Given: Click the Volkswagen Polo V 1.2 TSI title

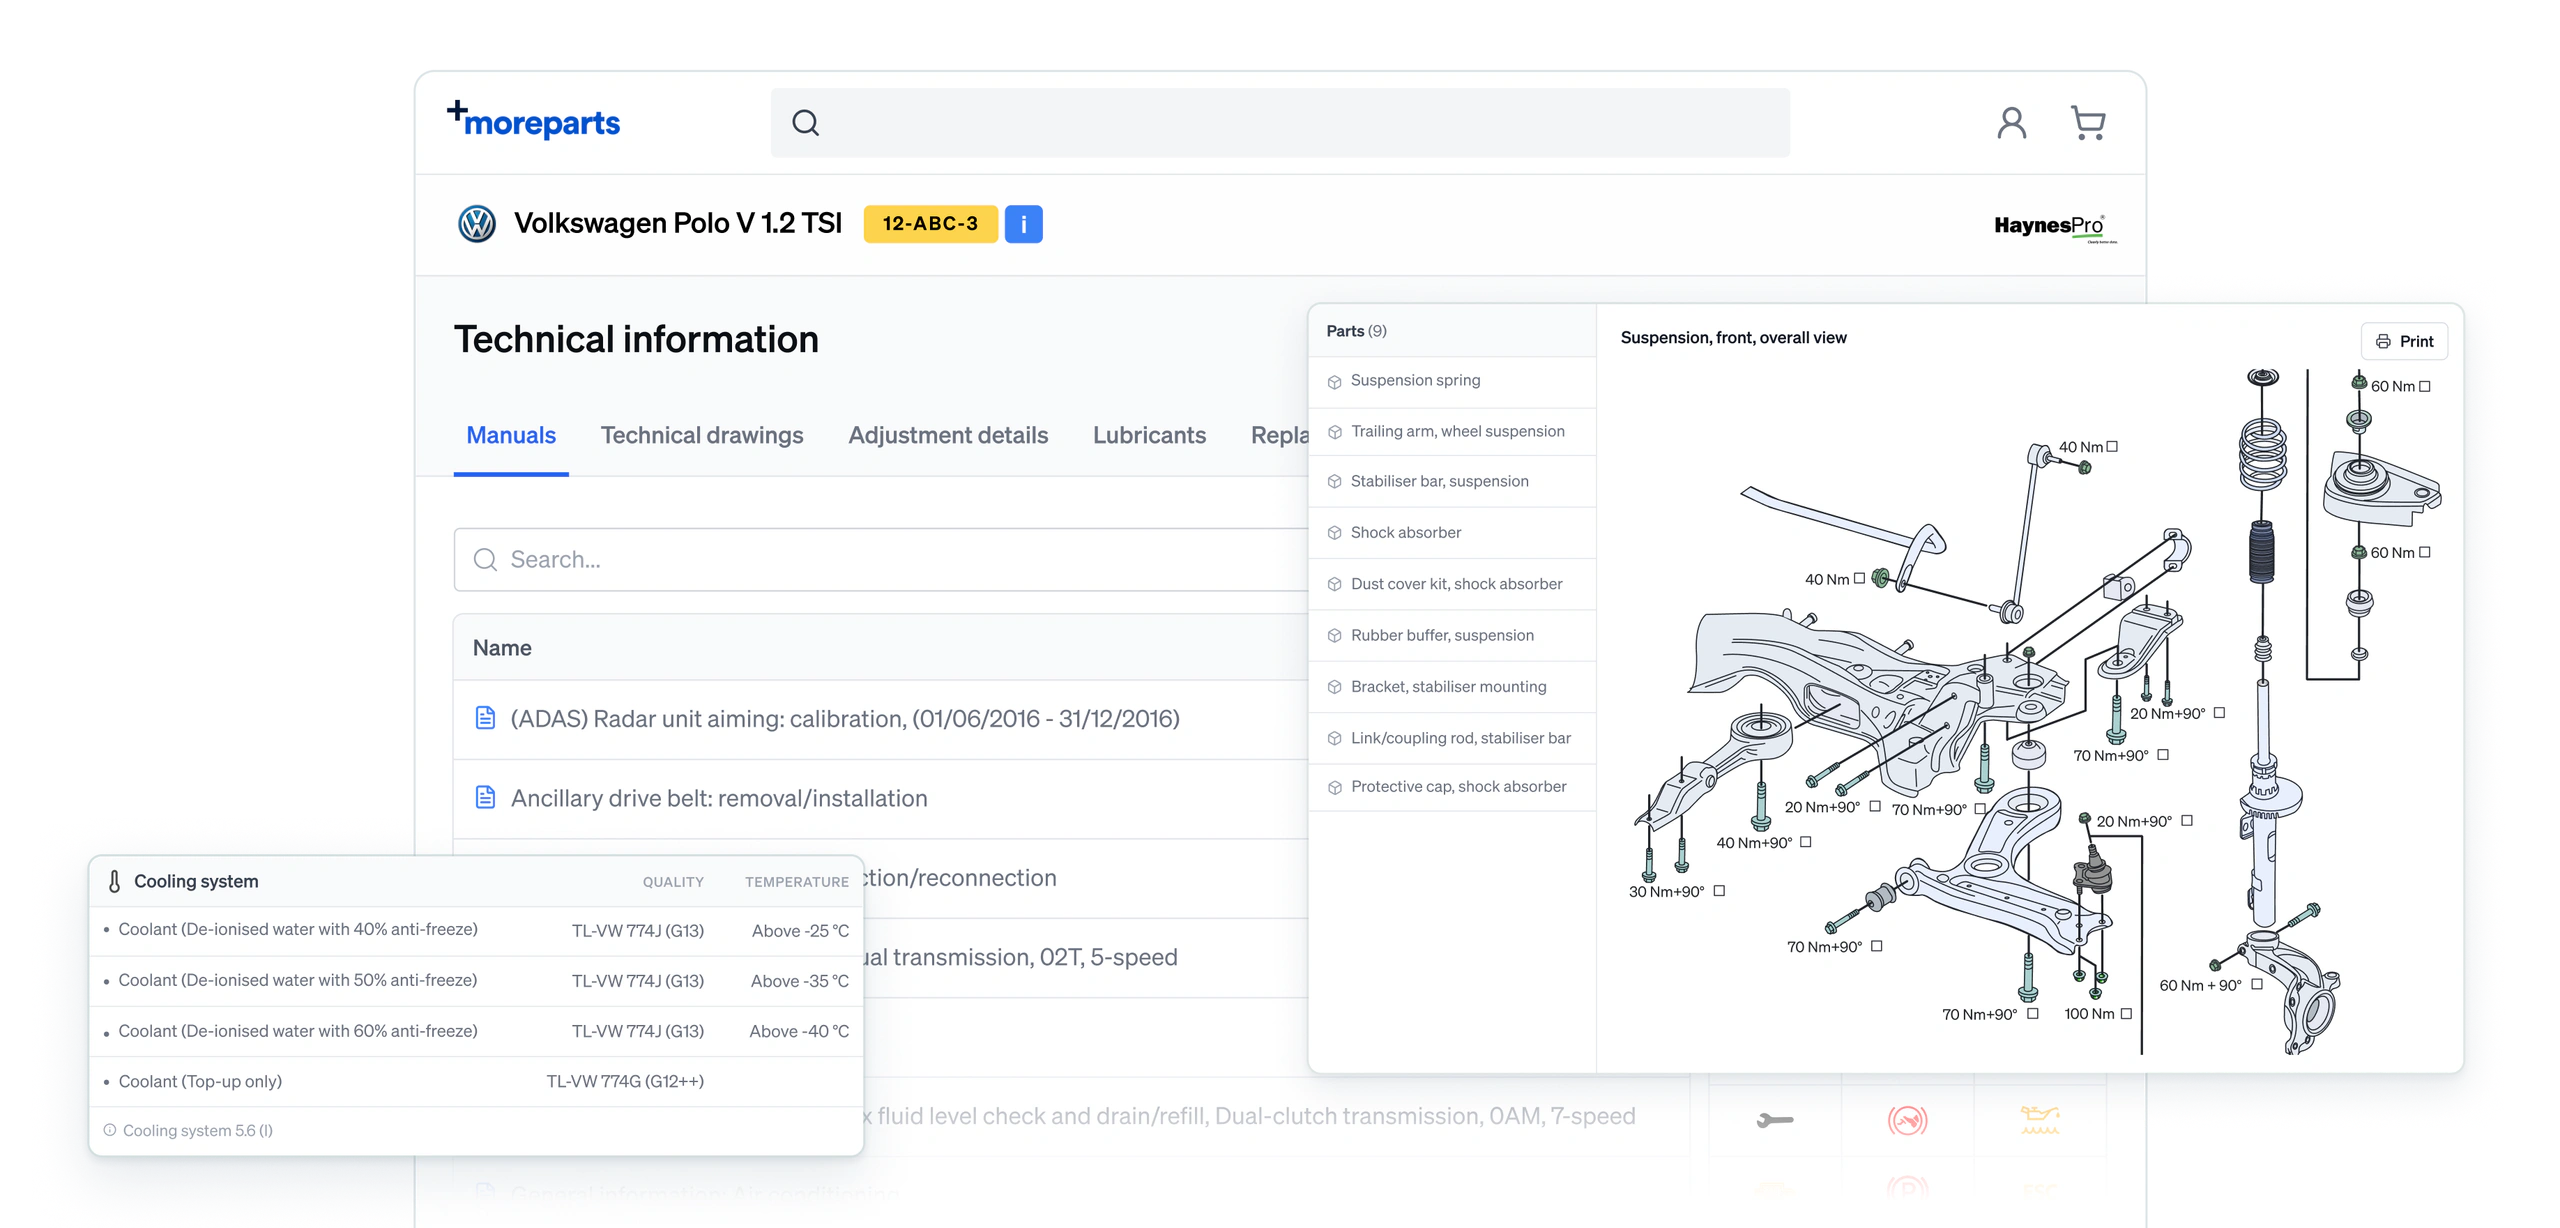Looking at the screenshot, I should pos(678,223).
